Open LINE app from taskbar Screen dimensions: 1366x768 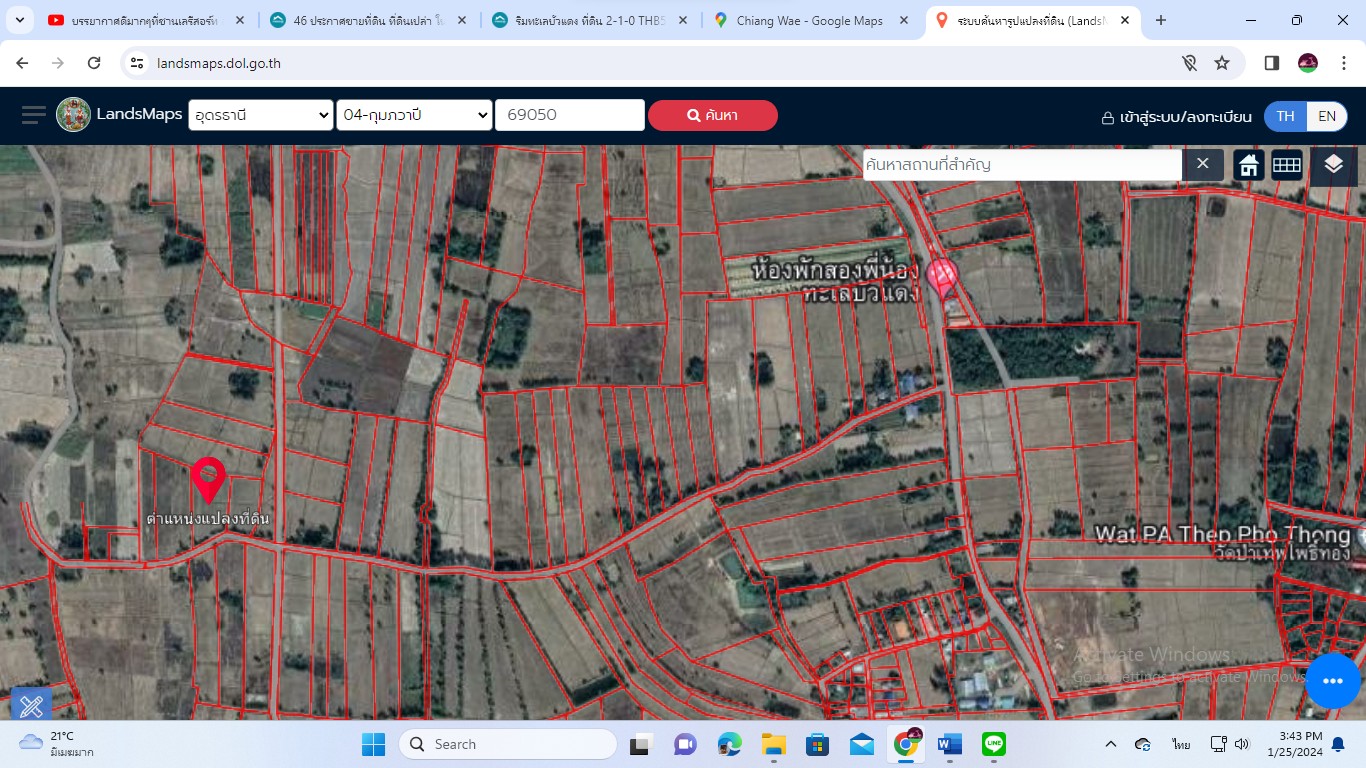tap(994, 744)
